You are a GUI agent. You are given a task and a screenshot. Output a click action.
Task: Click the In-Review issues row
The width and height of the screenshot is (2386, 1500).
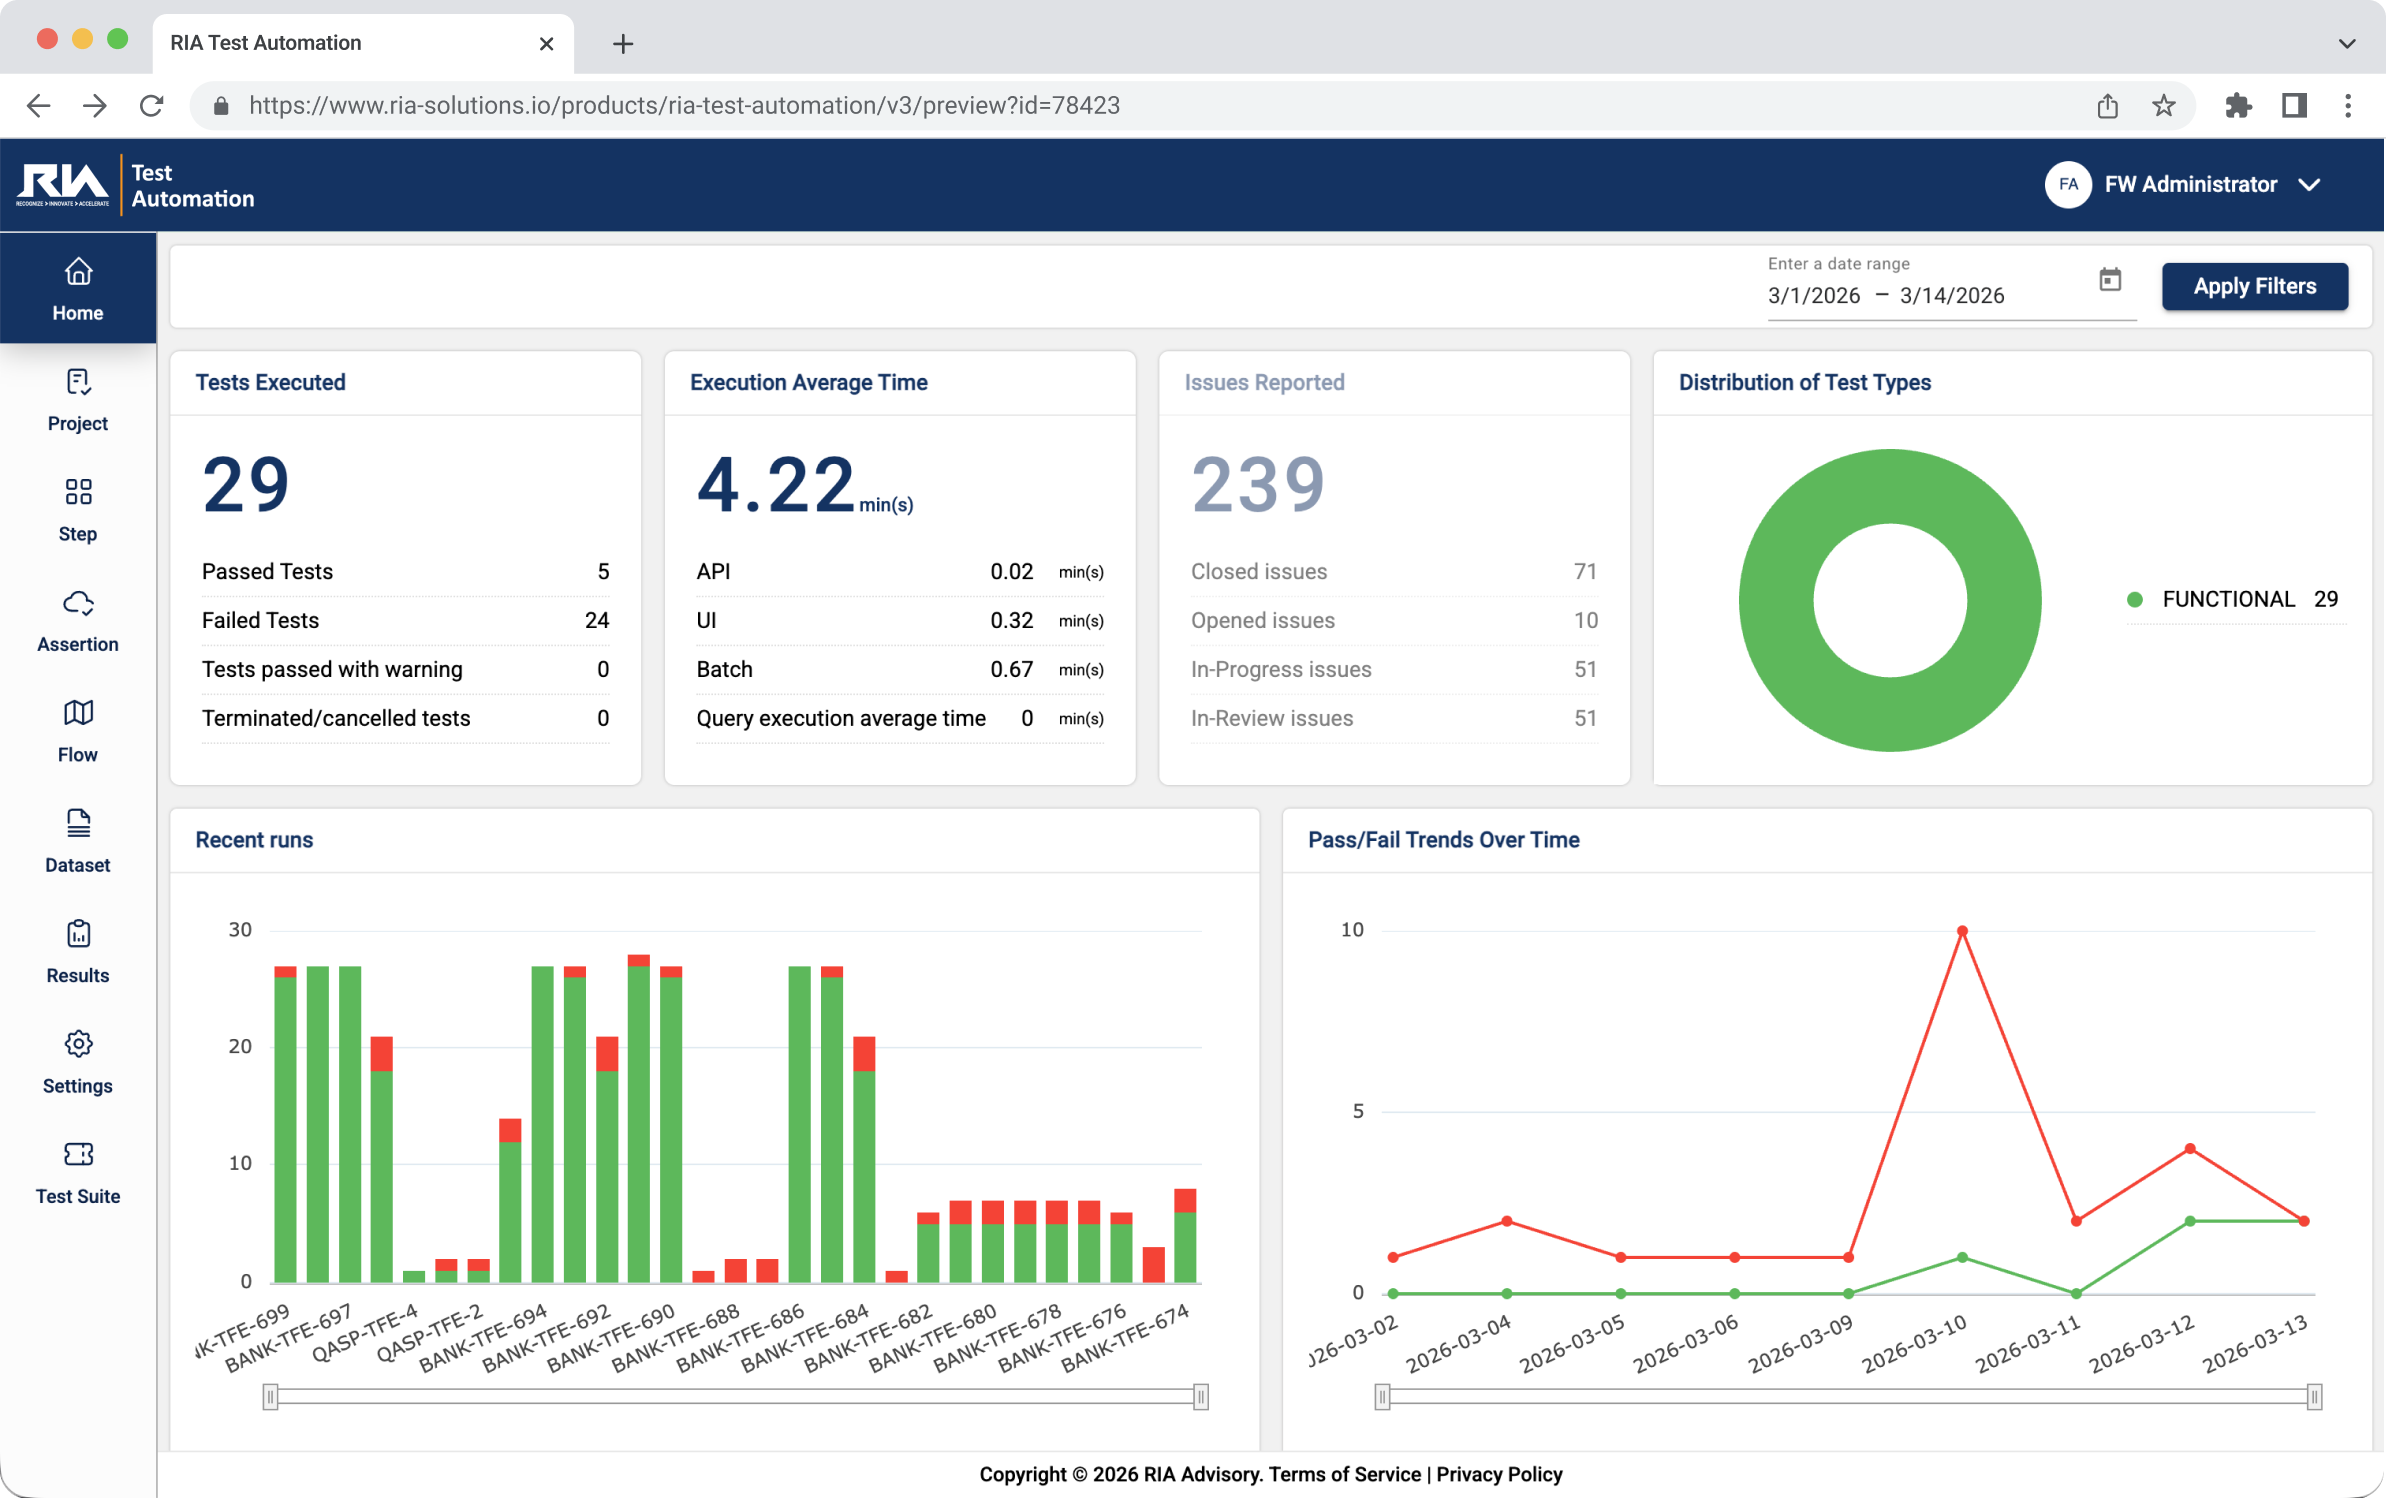(x=1394, y=719)
